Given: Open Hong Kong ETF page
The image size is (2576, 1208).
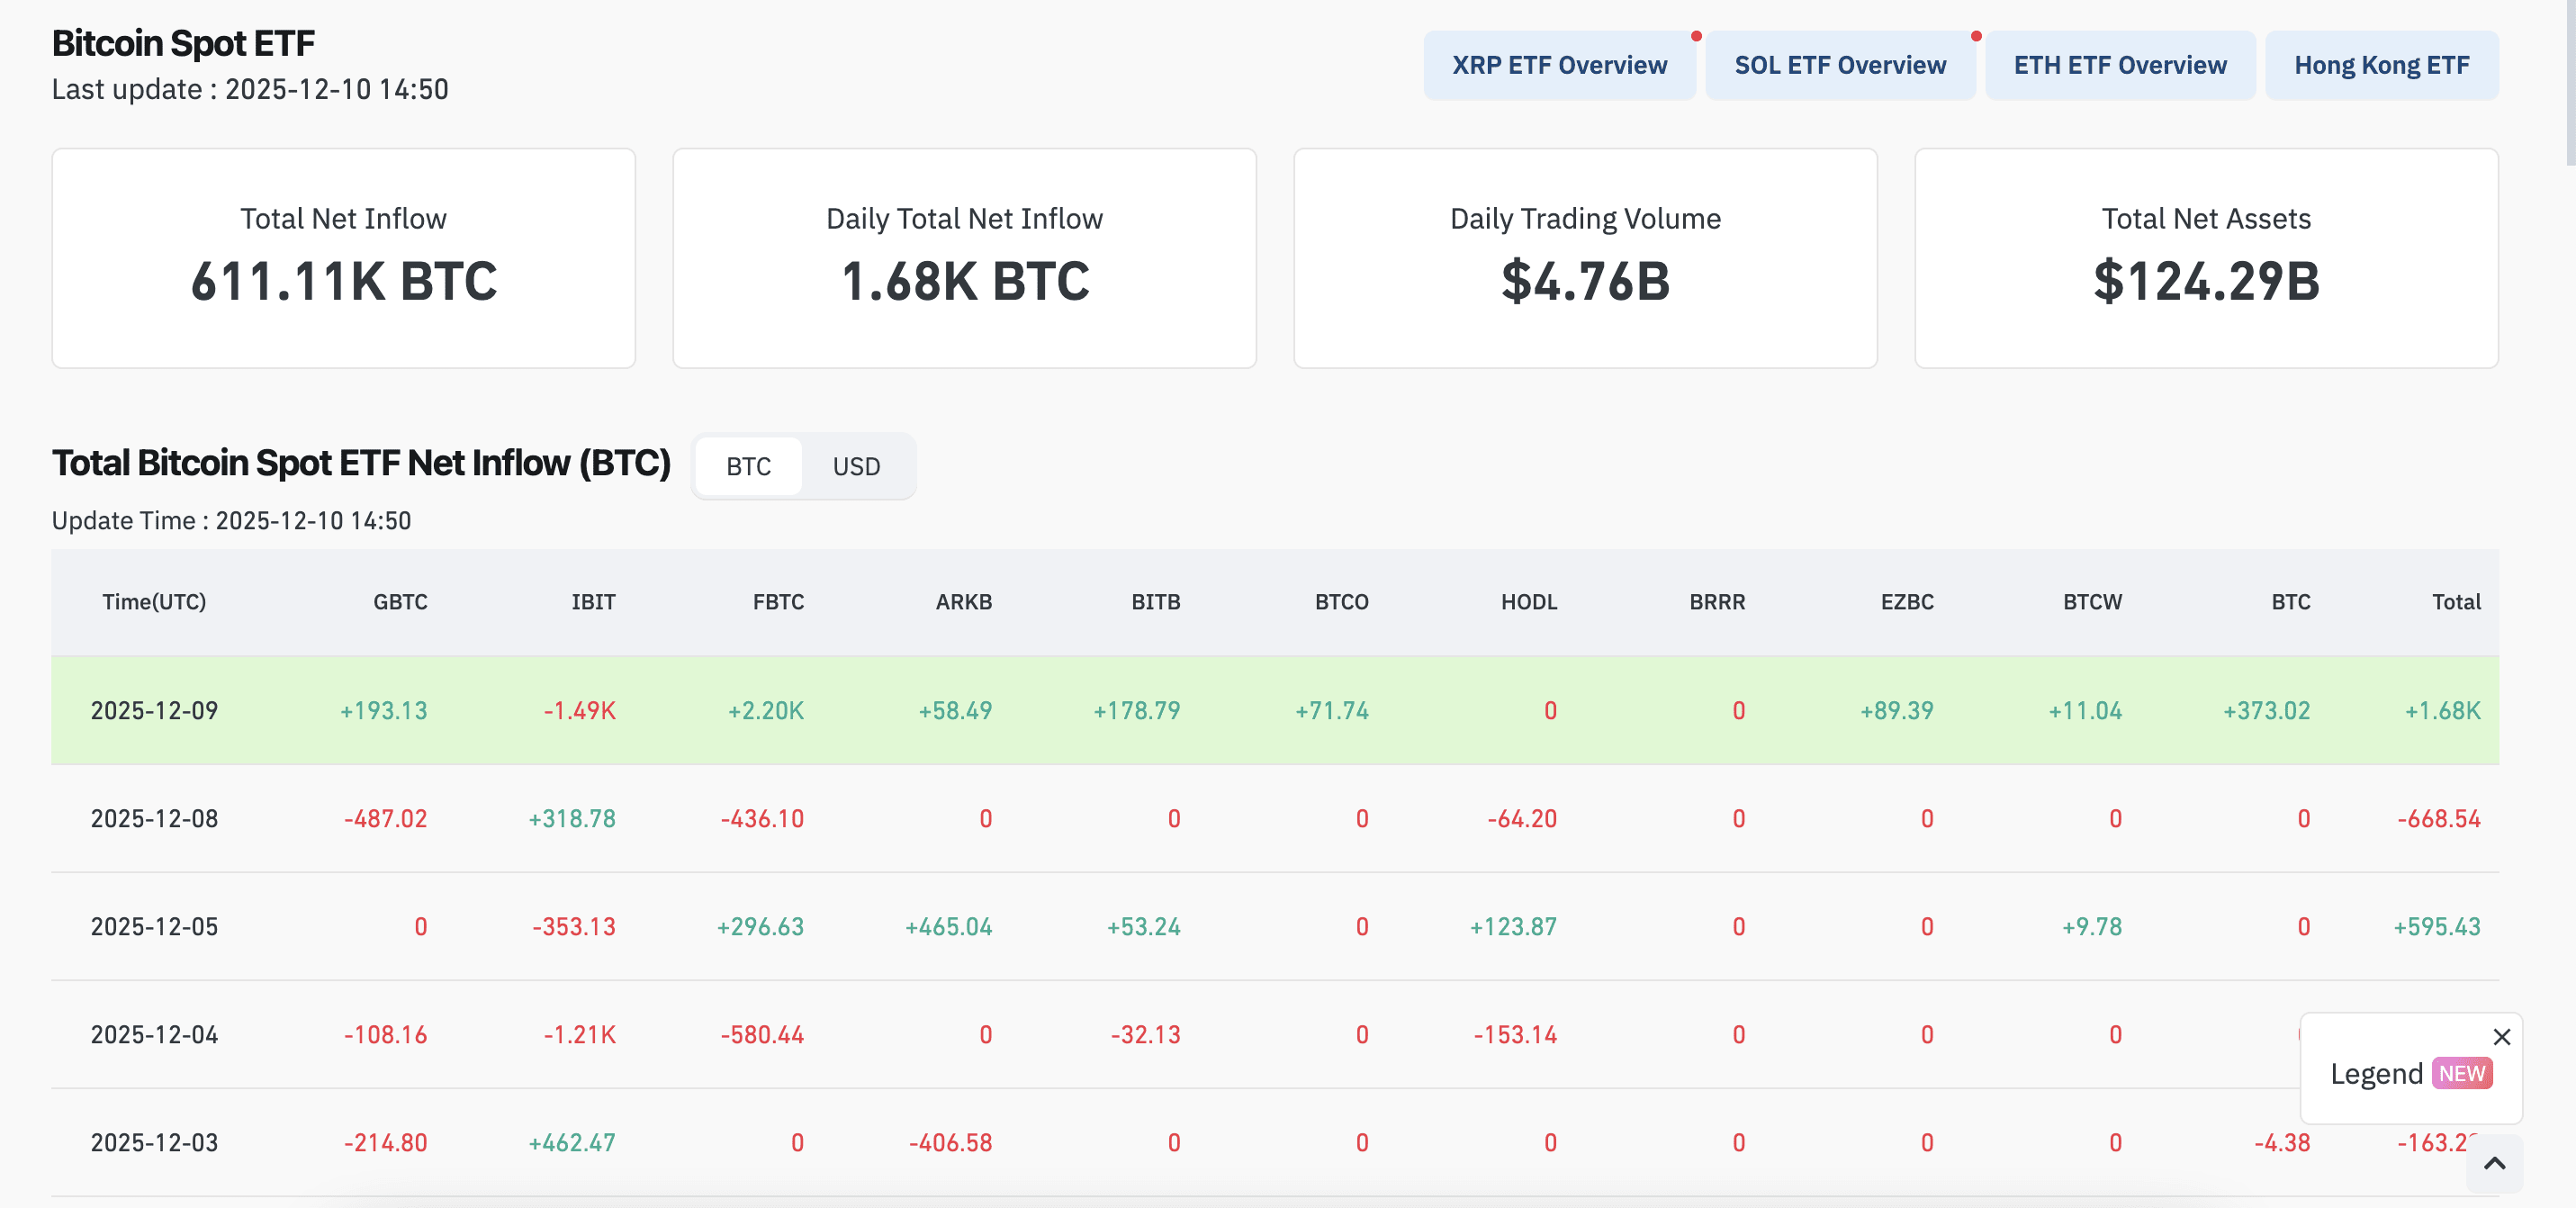Looking at the screenshot, I should point(2380,65).
